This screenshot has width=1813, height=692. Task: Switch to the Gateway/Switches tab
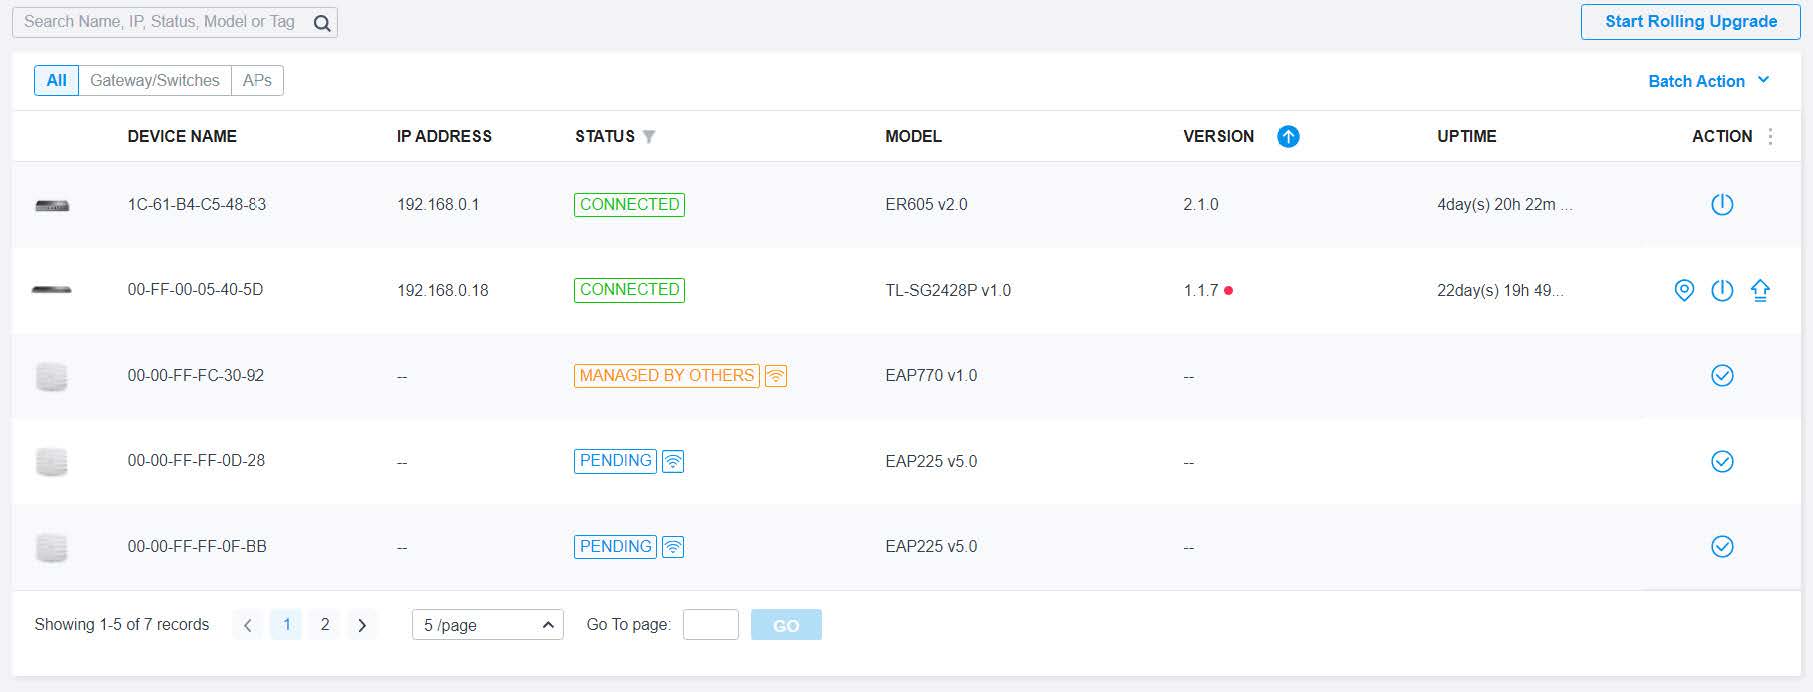tap(155, 81)
